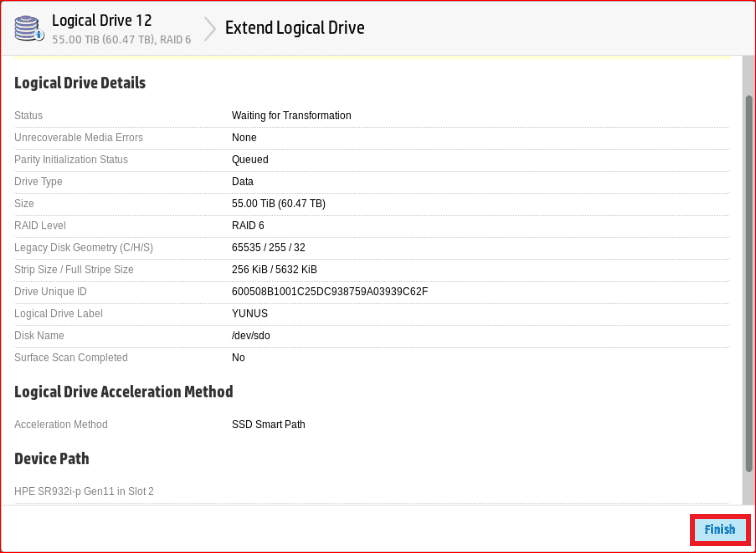756x553 pixels.
Task: Click the Extend Logical Drive heading
Action: (x=294, y=28)
